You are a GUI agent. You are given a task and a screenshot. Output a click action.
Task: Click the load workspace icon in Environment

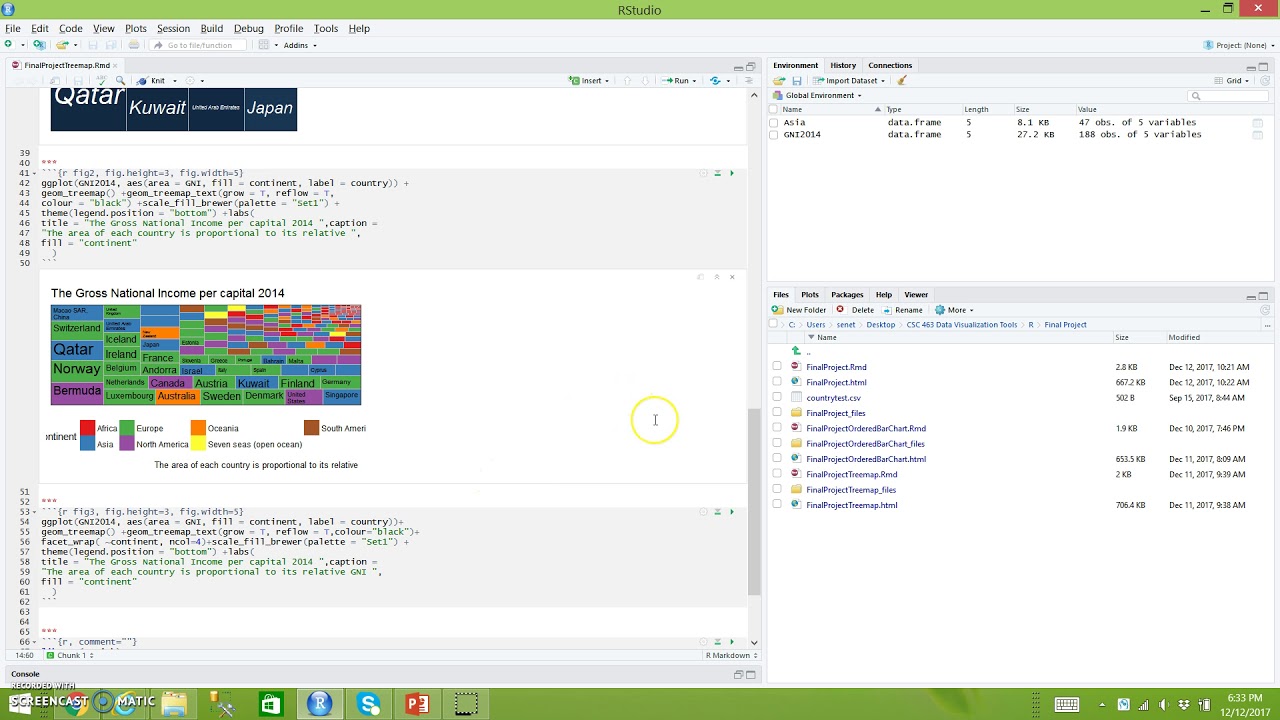780,81
